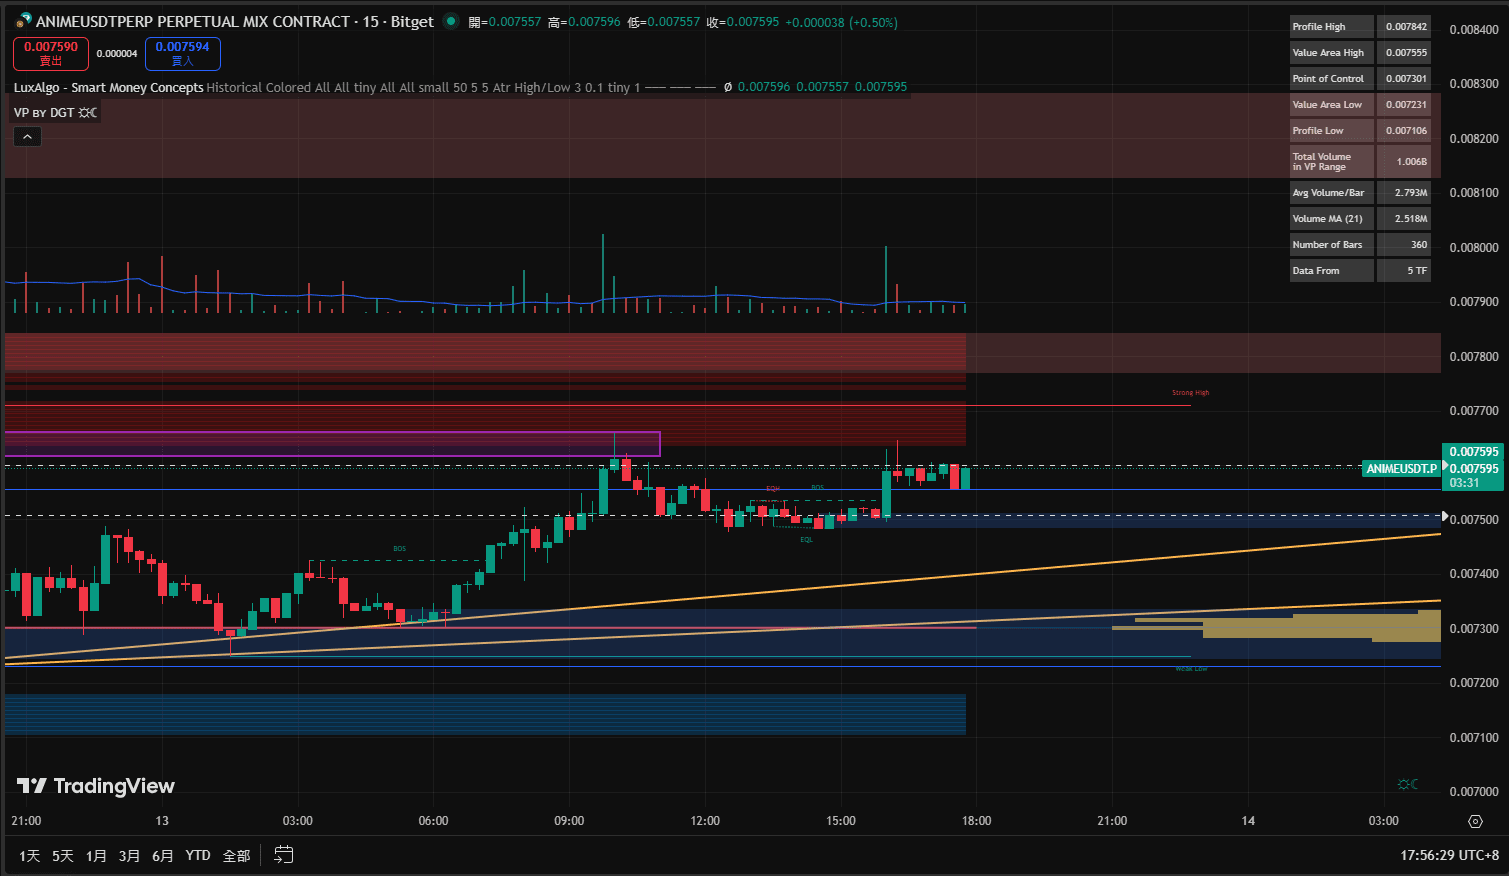
Task: Click the ANIME symbol logo icon
Action: [23, 21]
